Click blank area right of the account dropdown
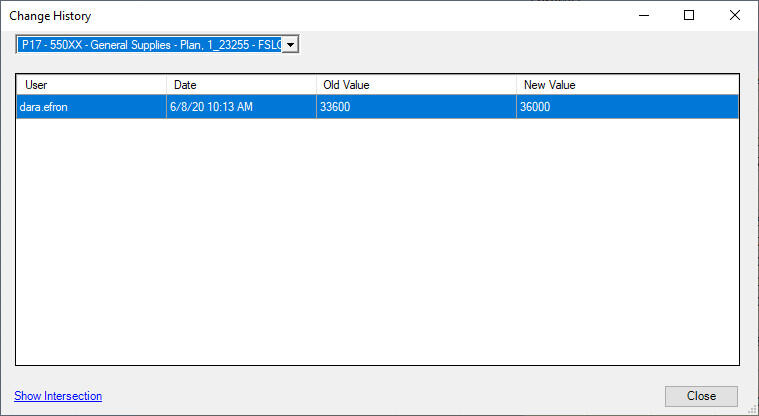 (x=520, y=44)
